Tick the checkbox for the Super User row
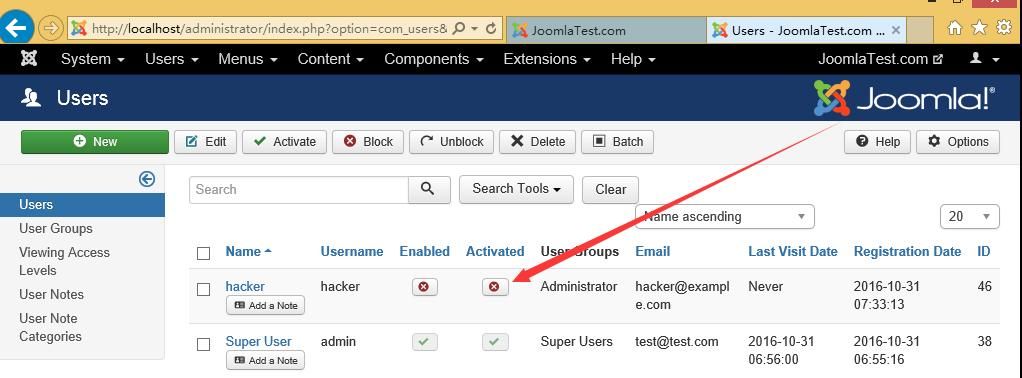The width and height of the screenshot is (1022, 378). pos(204,344)
